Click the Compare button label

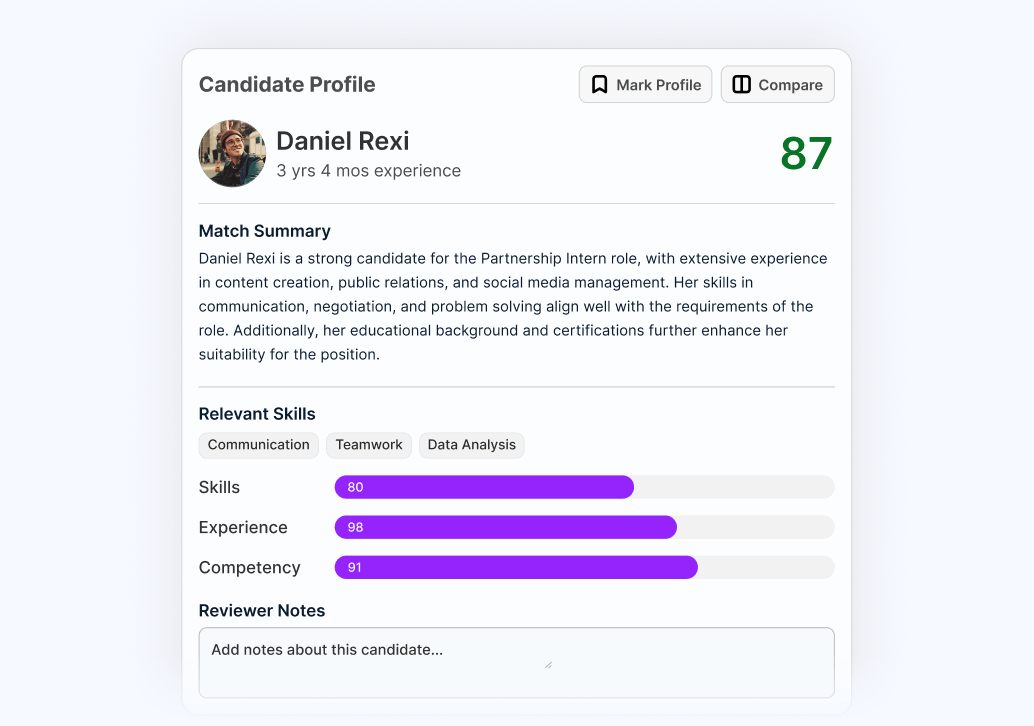pyautogui.click(x=790, y=85)
